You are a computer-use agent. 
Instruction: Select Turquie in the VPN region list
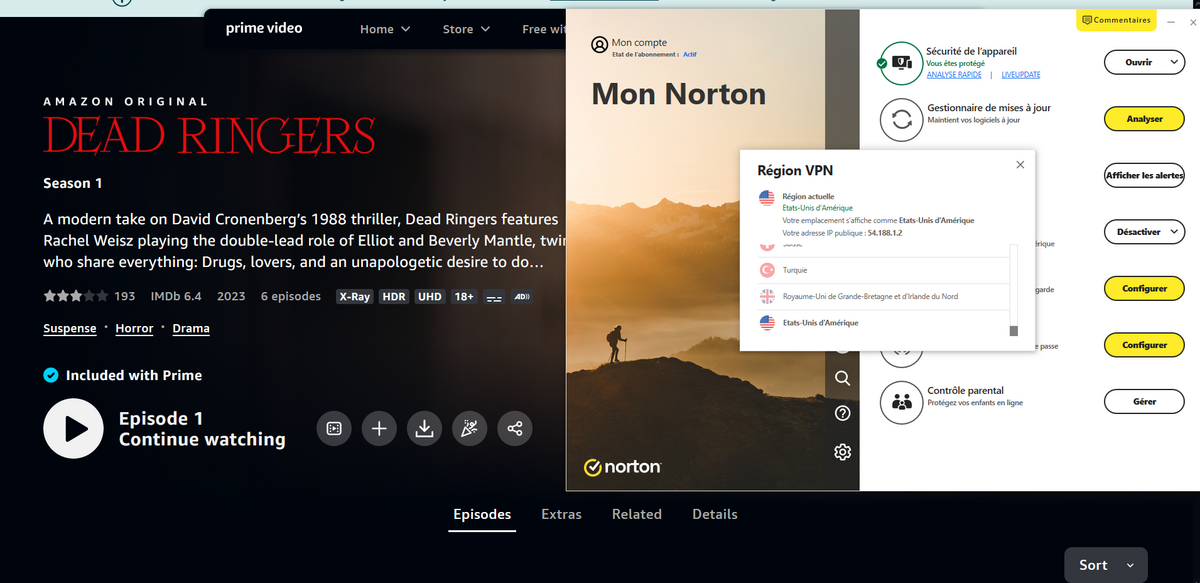885,270
